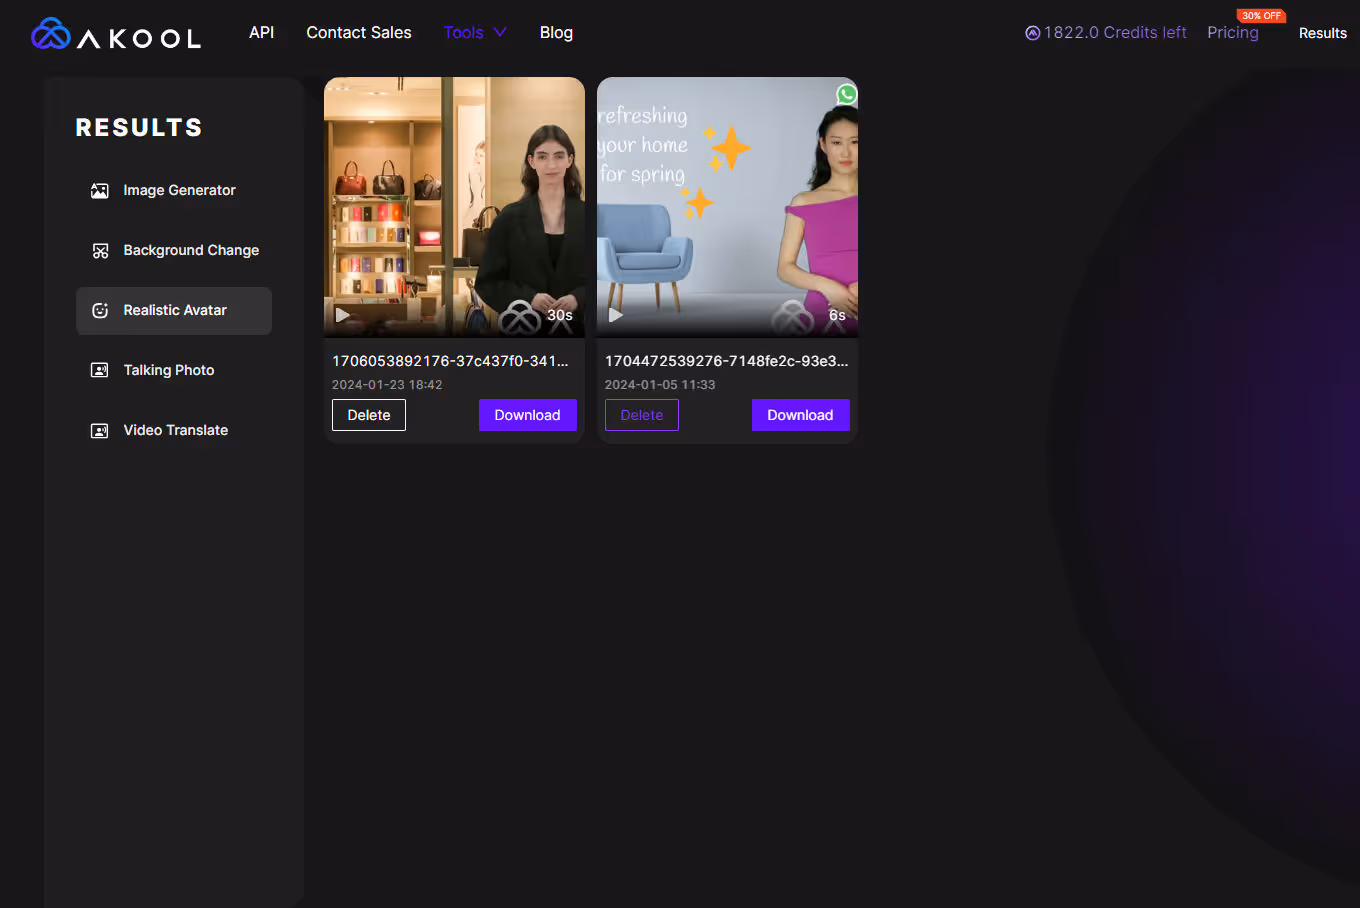Select Background Change results tab
The height and width of the screenshot is (908, 1360).
pyautogui.click(x=174, y=251)
